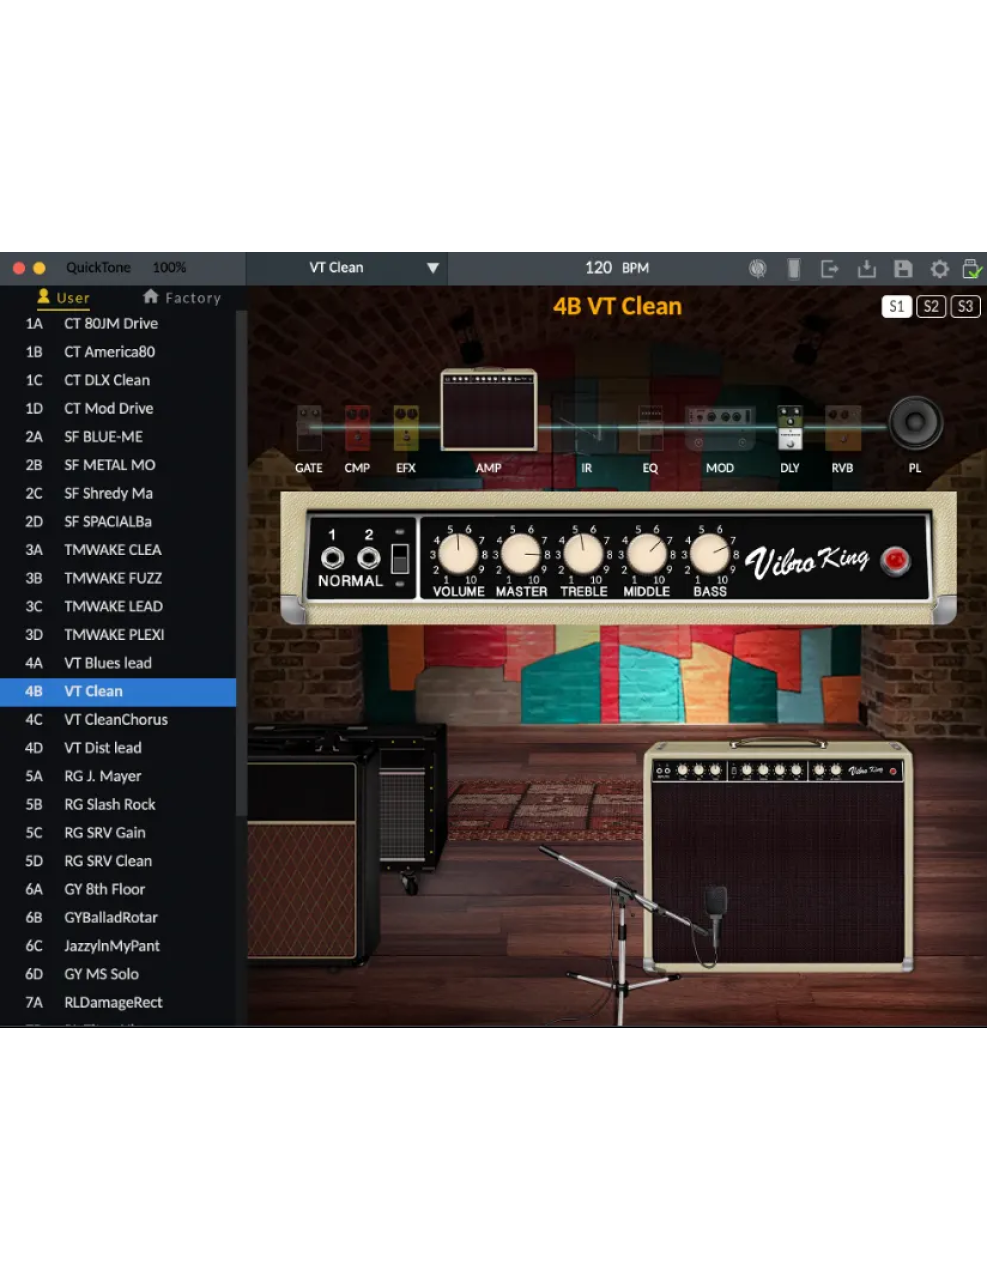
Task: Click the RVB reverb pedal
Action: (842, 428)
